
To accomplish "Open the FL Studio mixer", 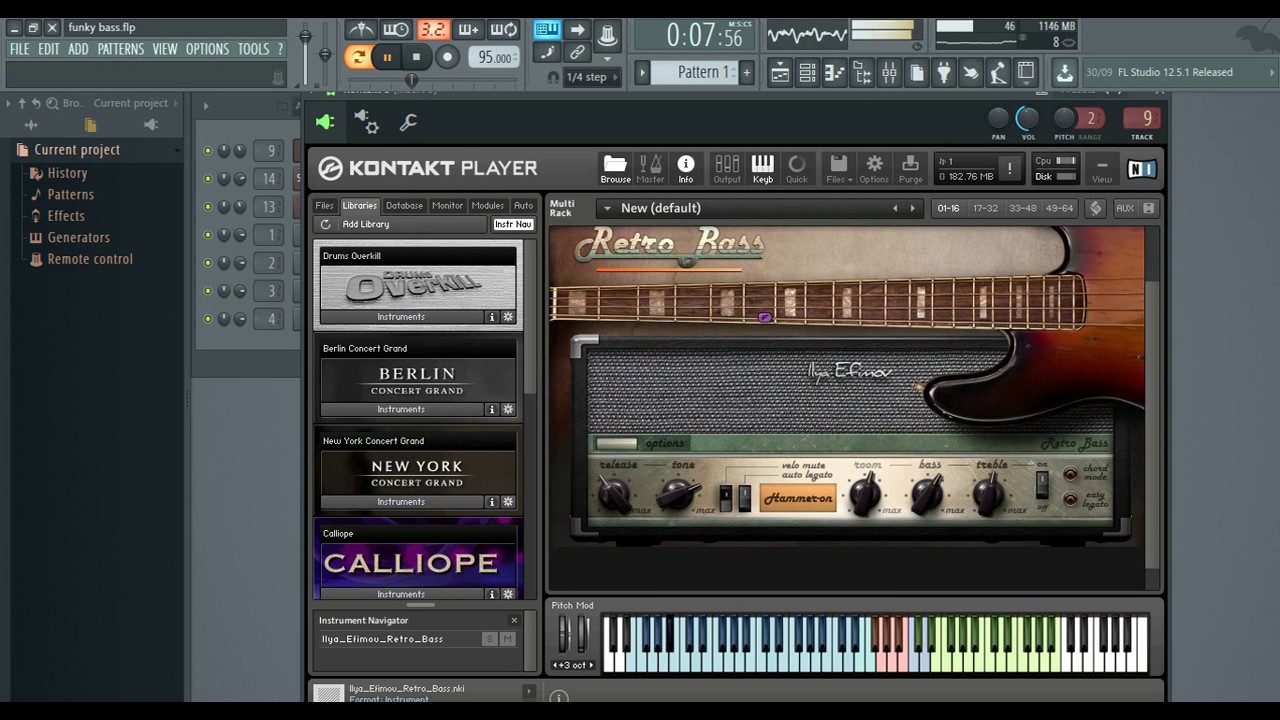I will coord(889,72).
